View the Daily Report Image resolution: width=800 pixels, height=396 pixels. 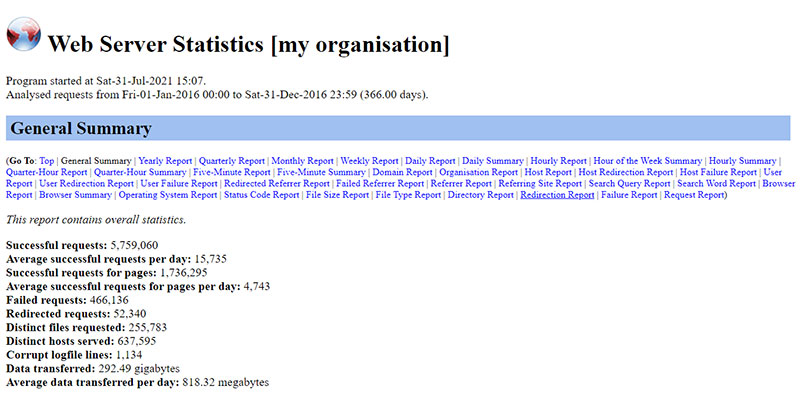pyautogui.click(x=430, y=161)
